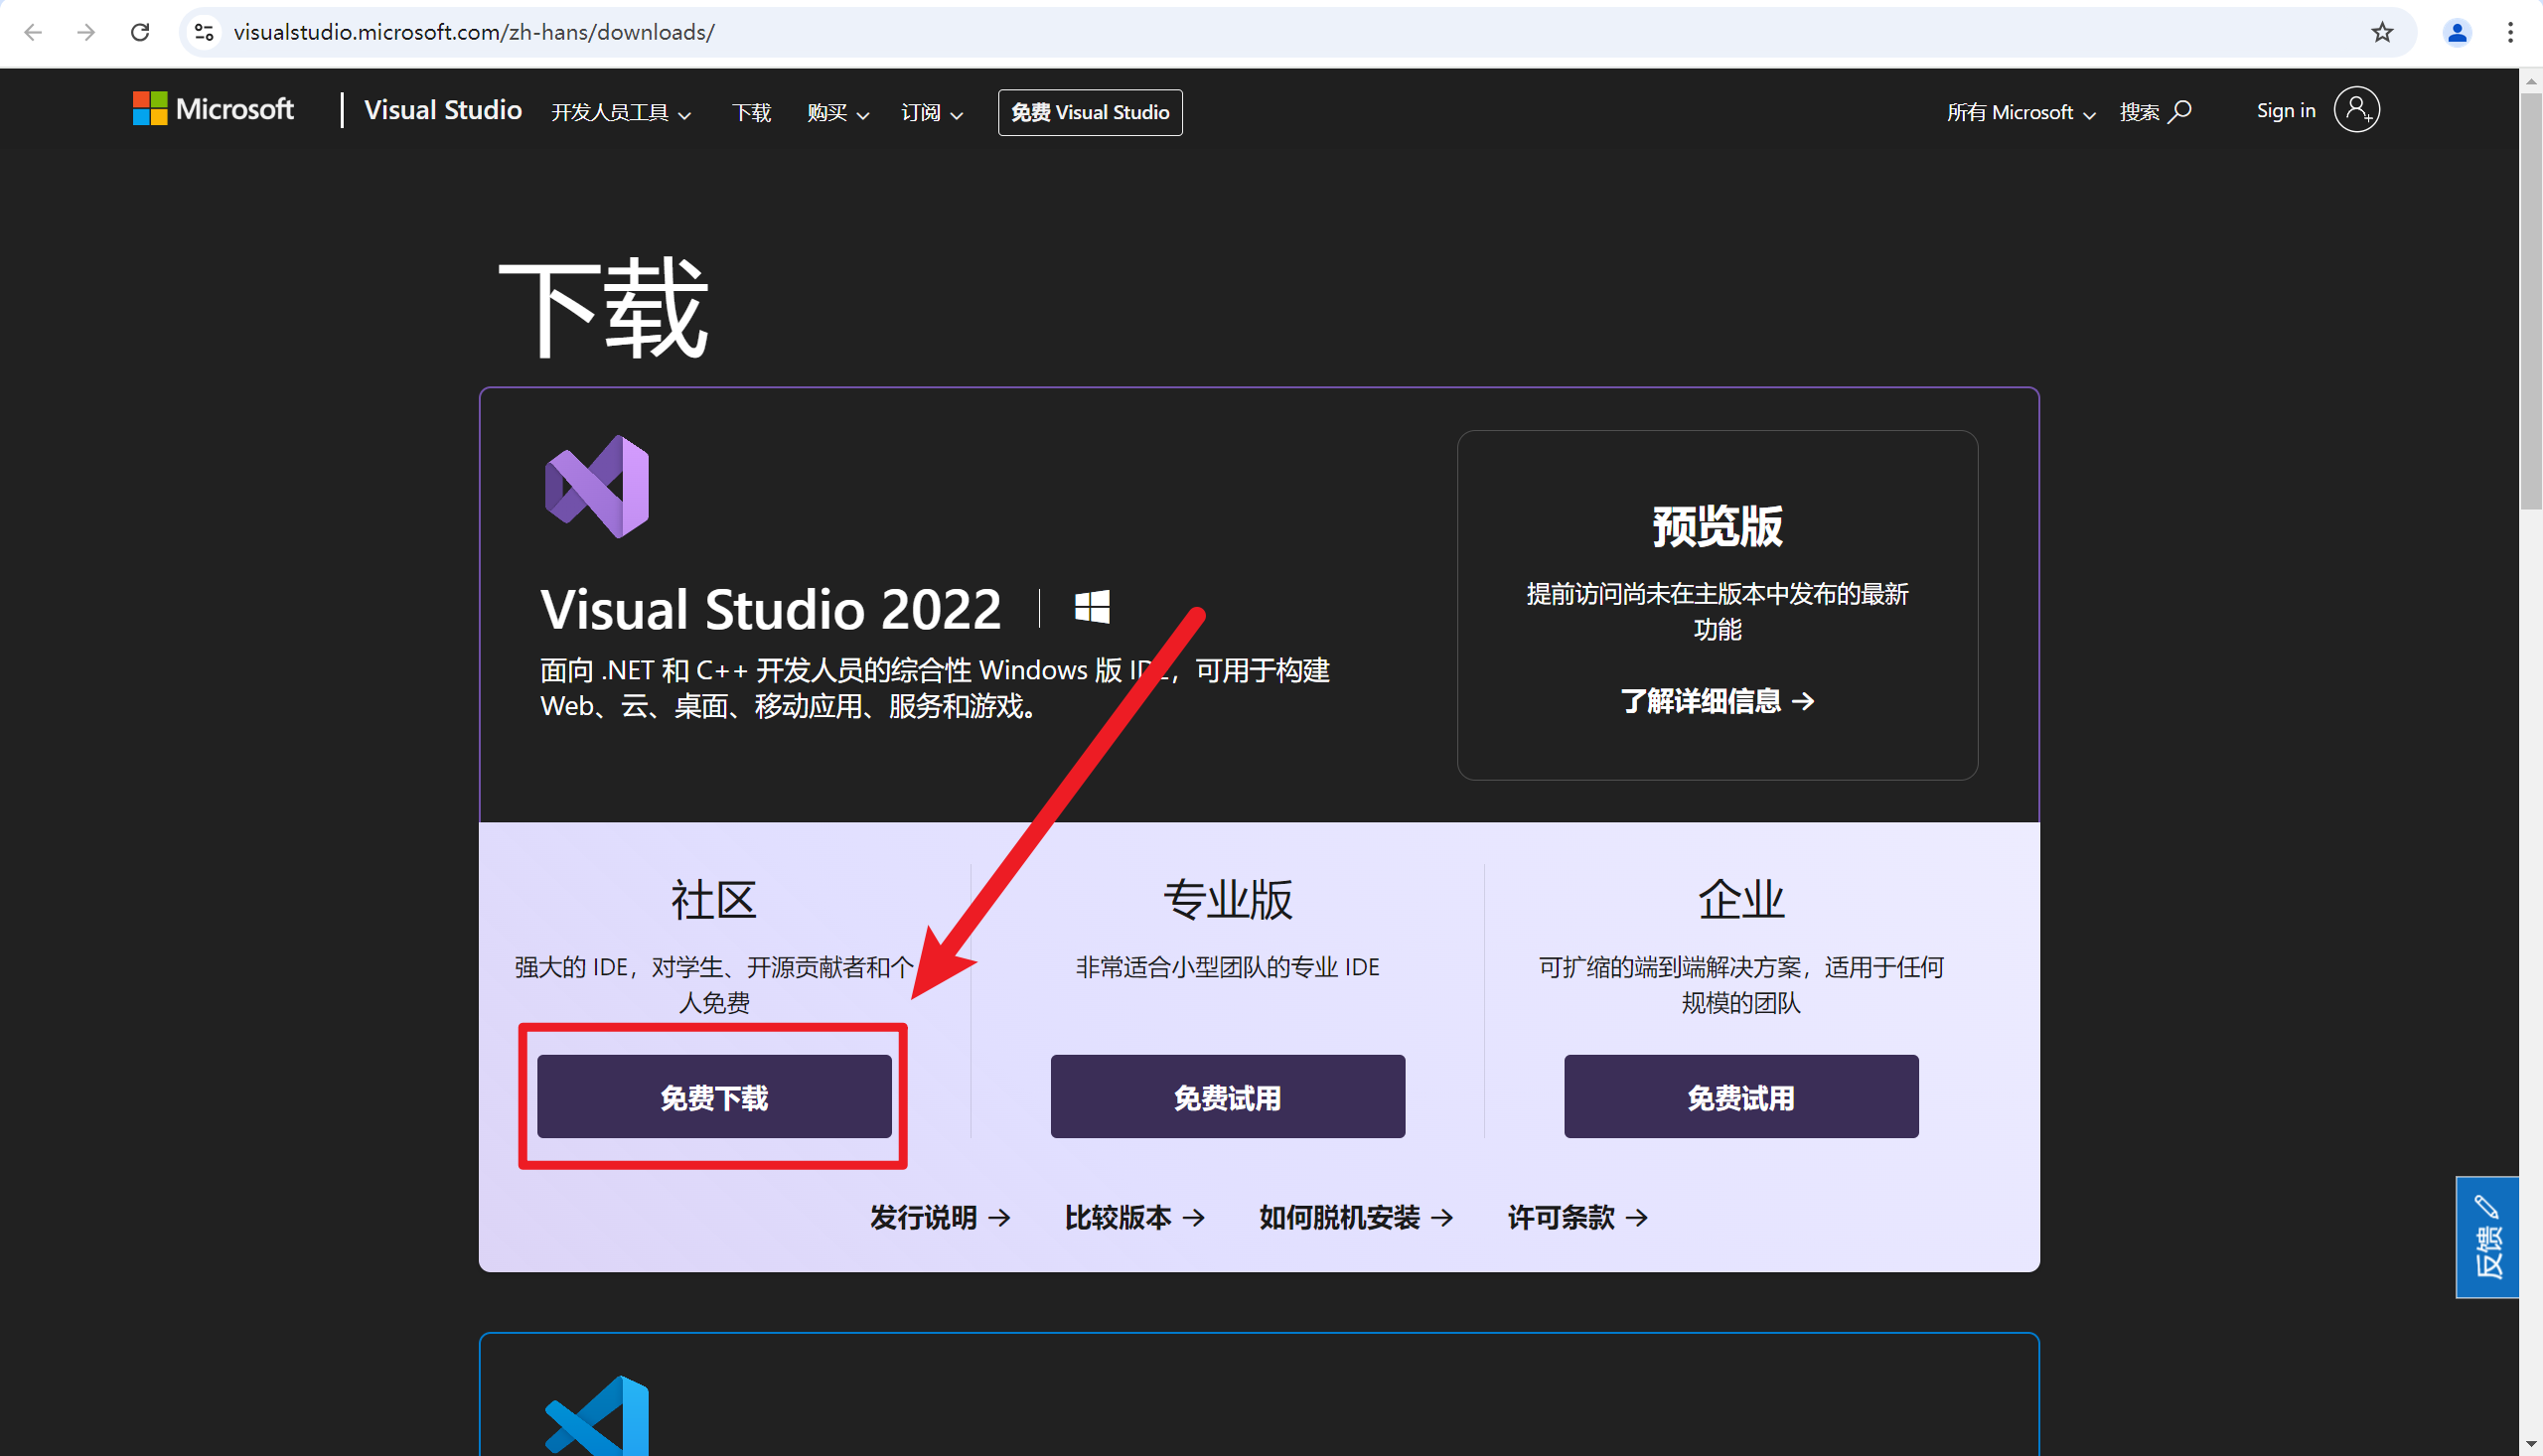Click the 免费 Visual Studio button
This screenshot has width=2543, height=1456.
point(1090,112)
